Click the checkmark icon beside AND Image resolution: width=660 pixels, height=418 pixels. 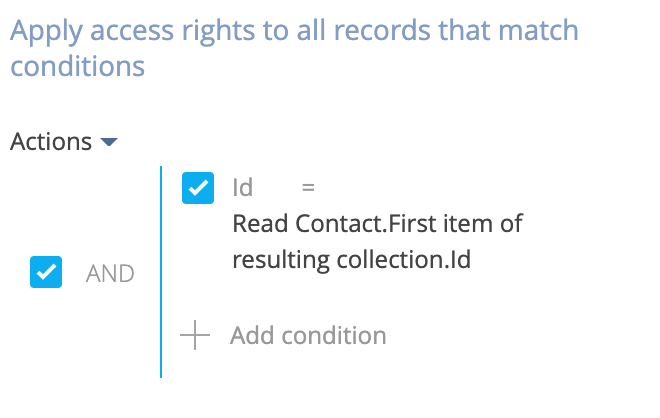[x=46, y=273]
